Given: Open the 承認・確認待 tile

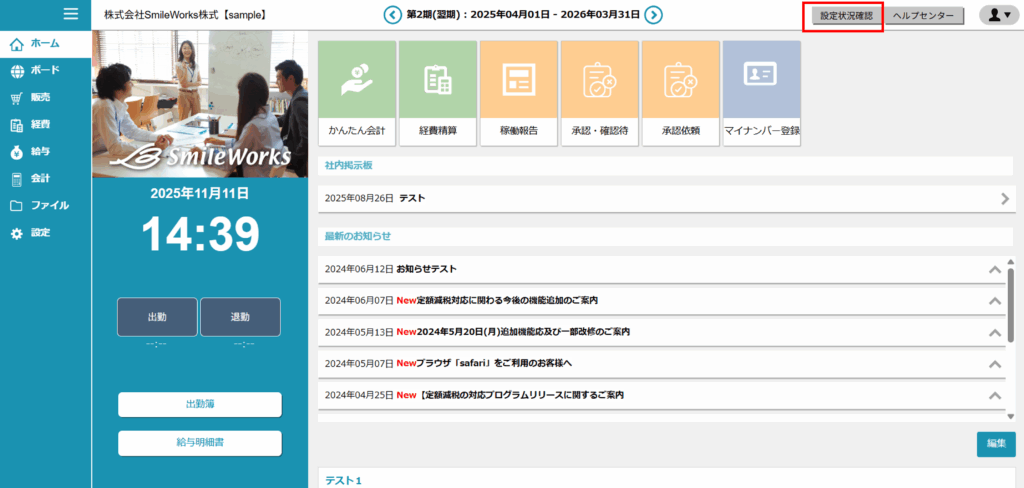Looking at the screenshot, I should [x=600, y=93].
